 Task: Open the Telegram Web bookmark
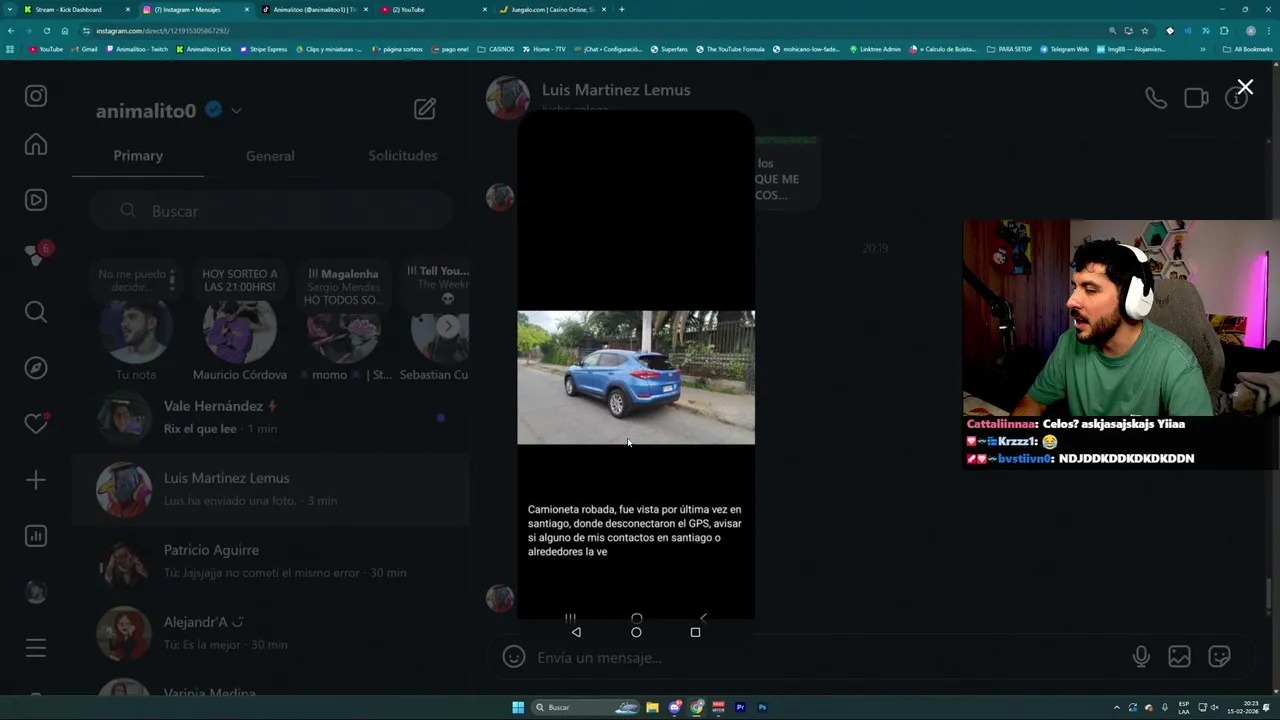tap(1064, 49)
